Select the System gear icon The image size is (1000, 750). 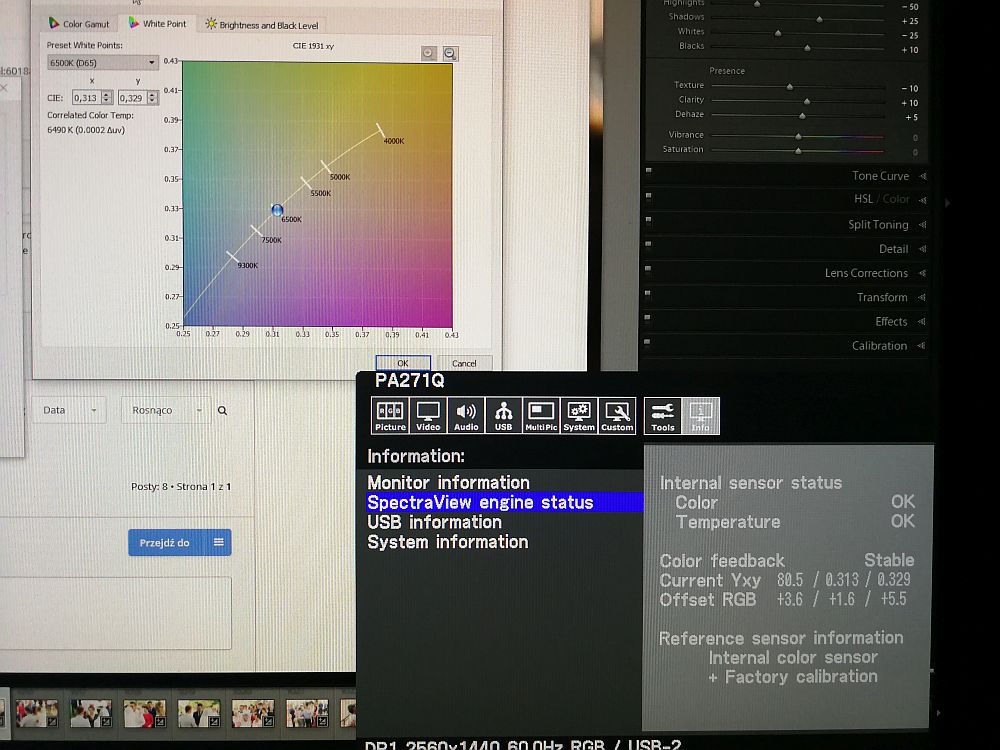click(x=579, y=415)
